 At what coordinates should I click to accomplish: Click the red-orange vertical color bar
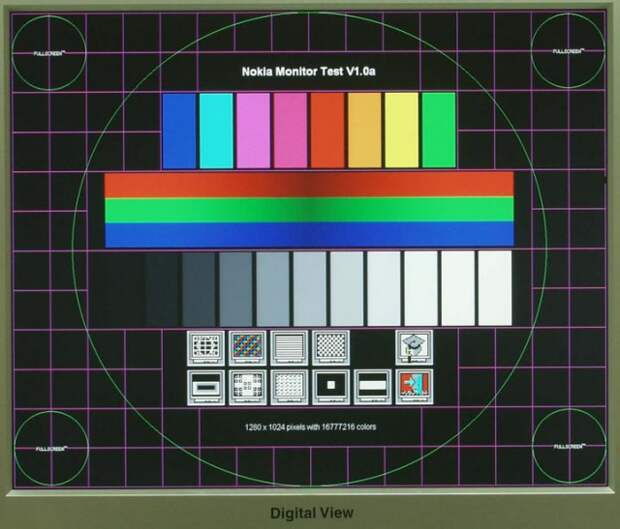(327, 131)
